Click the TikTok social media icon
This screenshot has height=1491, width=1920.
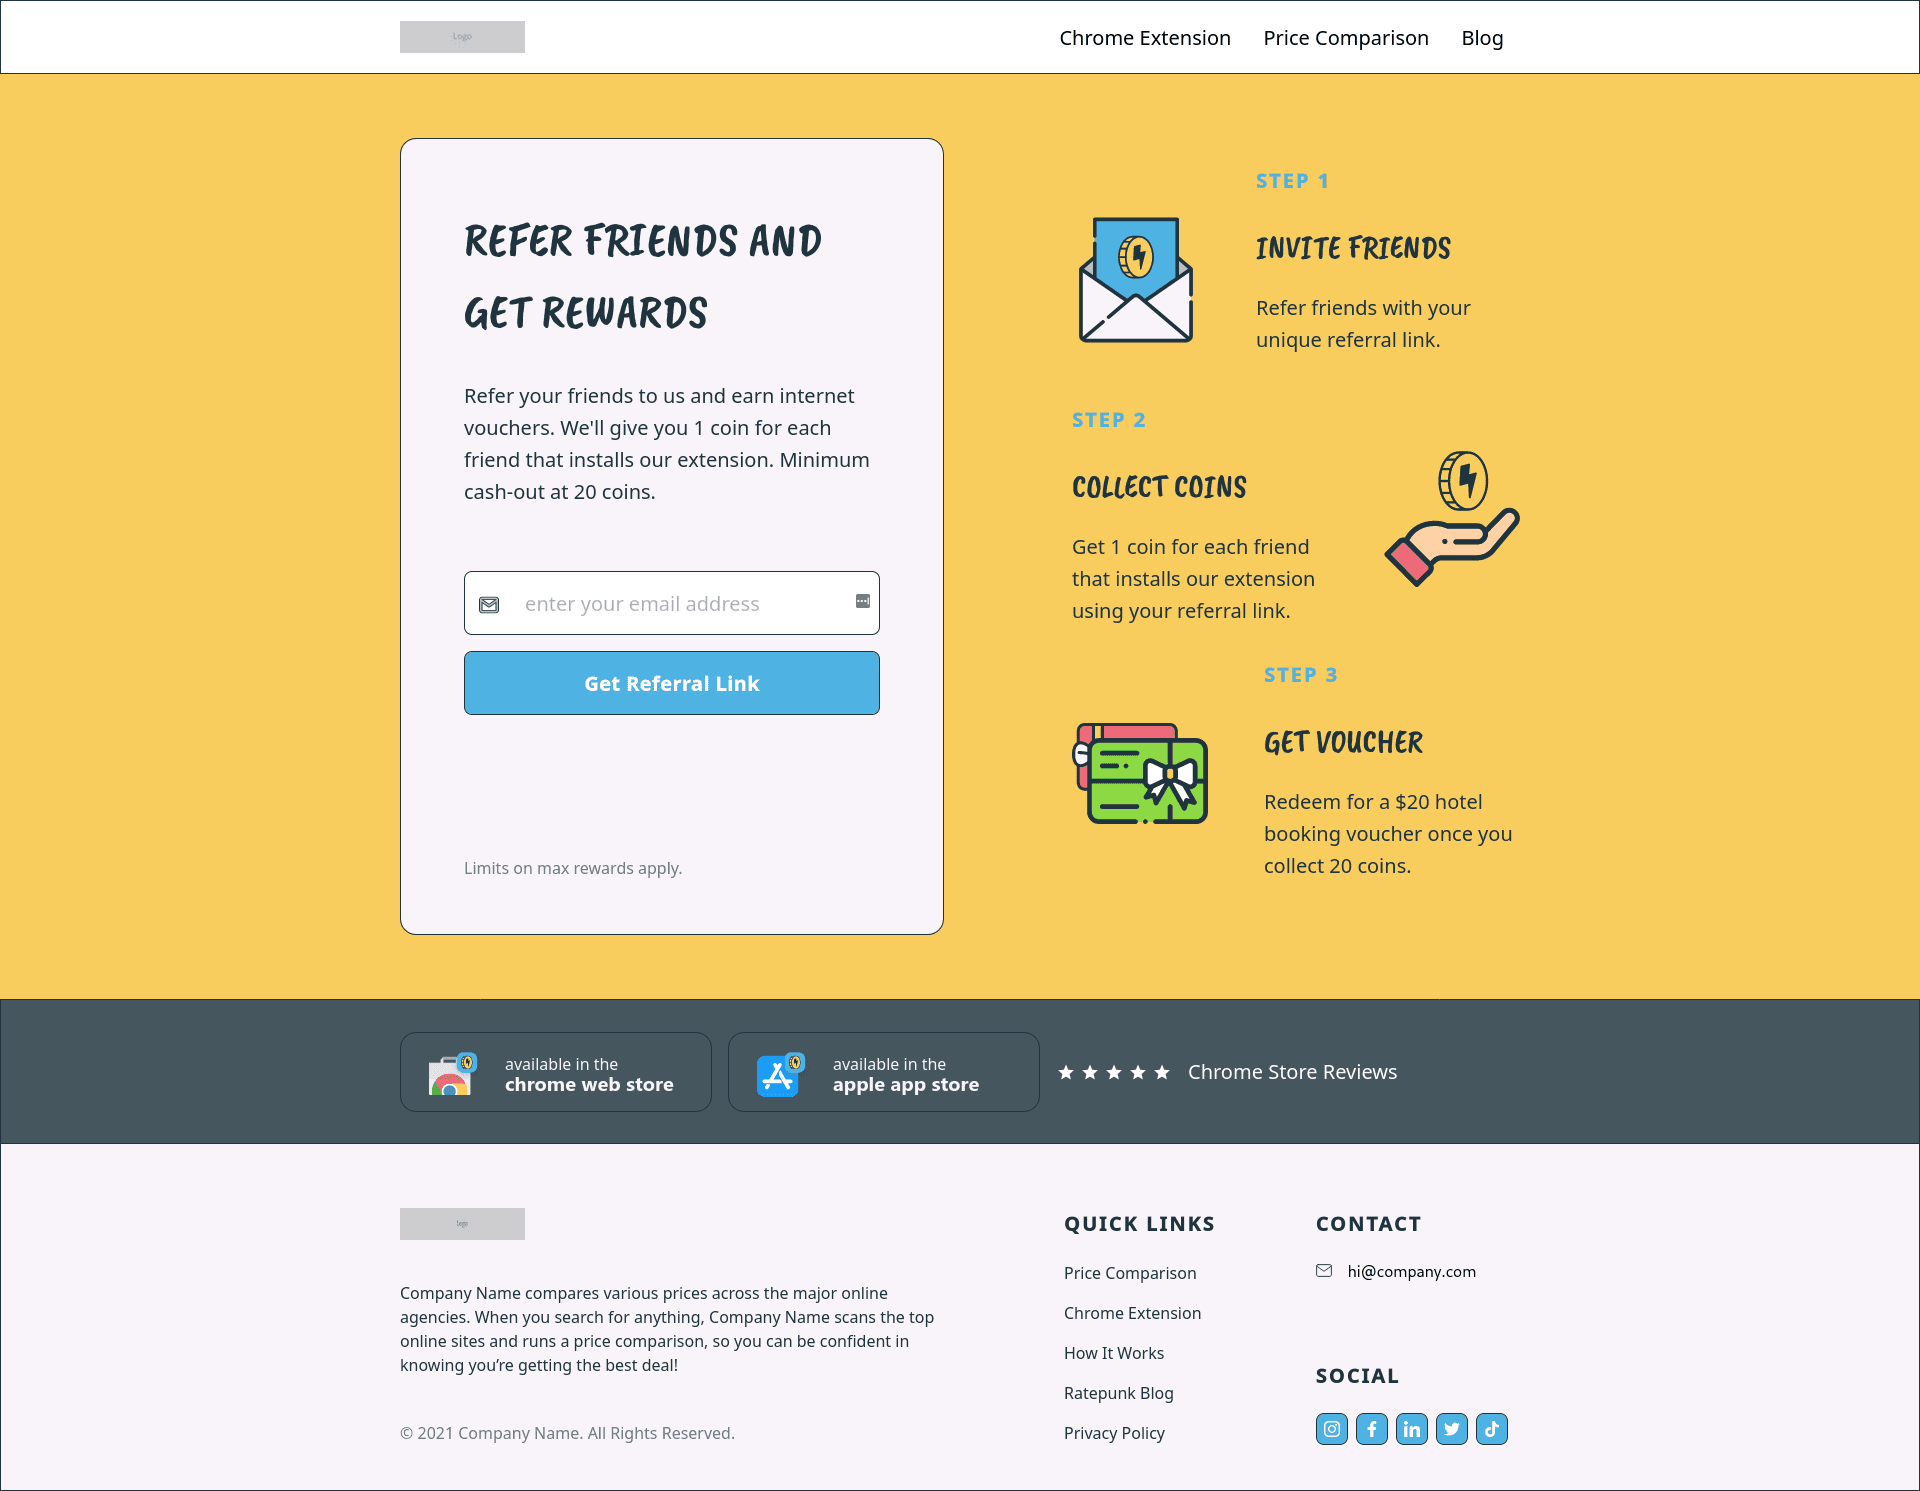click(x=1490, y=1427)
